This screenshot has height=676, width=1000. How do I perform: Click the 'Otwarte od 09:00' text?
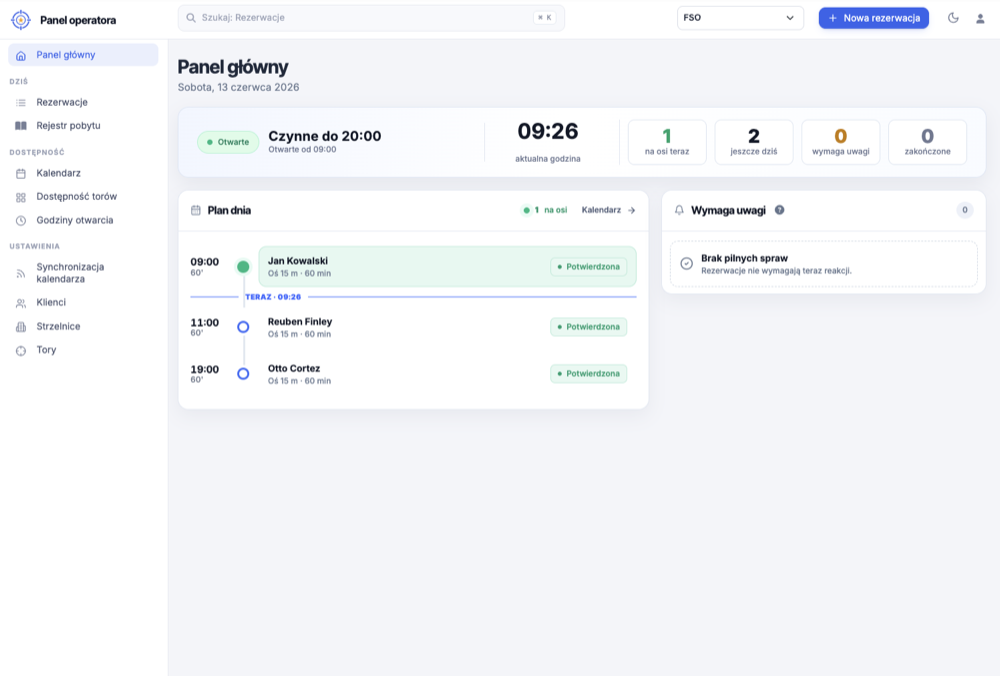(302, 149)
